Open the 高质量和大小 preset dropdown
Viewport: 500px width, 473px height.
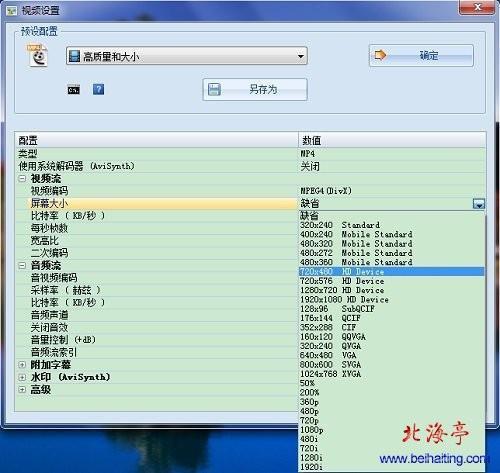pyautogui.click(x=187, y=56)
